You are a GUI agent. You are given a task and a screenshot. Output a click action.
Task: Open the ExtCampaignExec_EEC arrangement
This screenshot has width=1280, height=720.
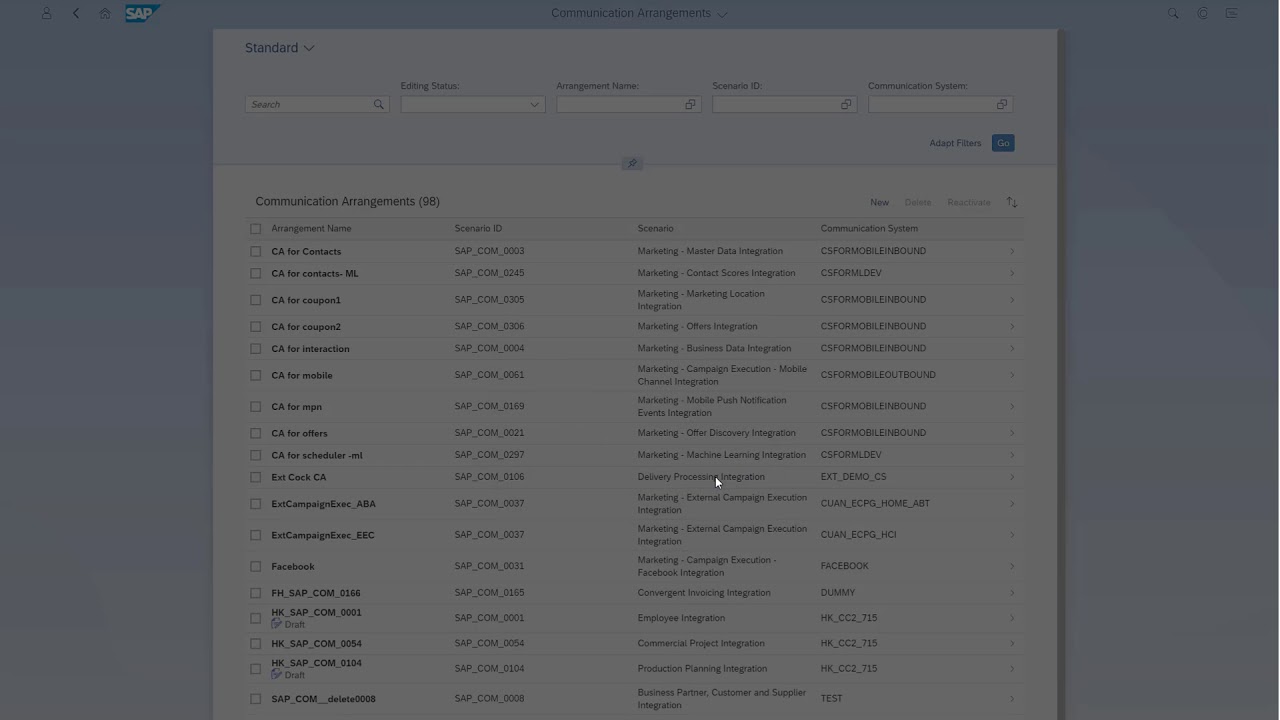(x=323, y=535)
